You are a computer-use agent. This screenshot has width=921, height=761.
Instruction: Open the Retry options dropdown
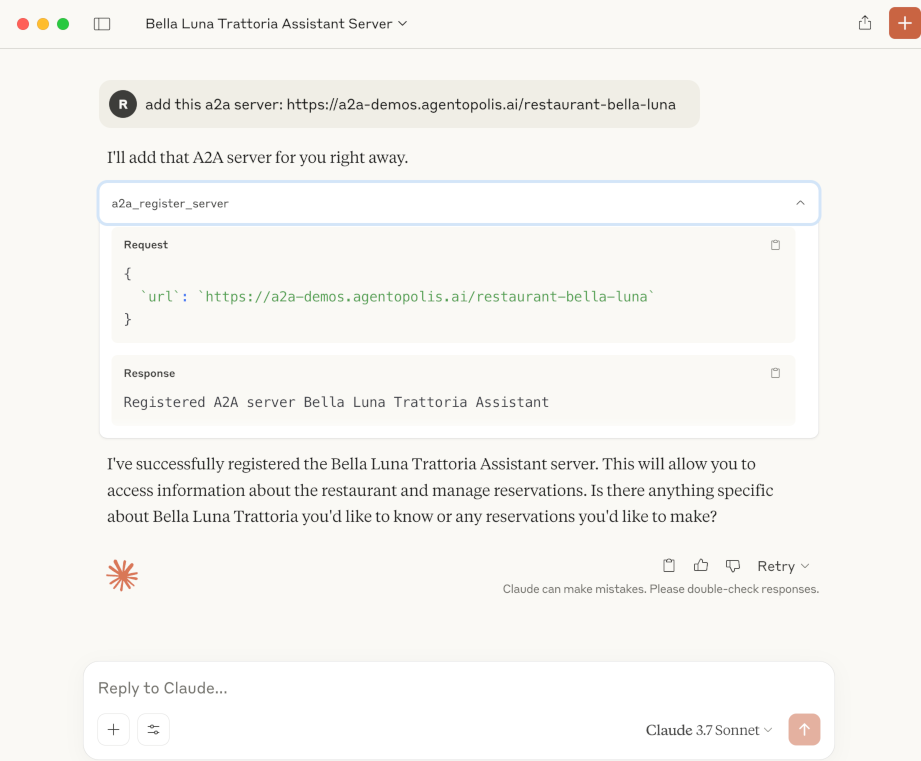click(x=784, y=566)
